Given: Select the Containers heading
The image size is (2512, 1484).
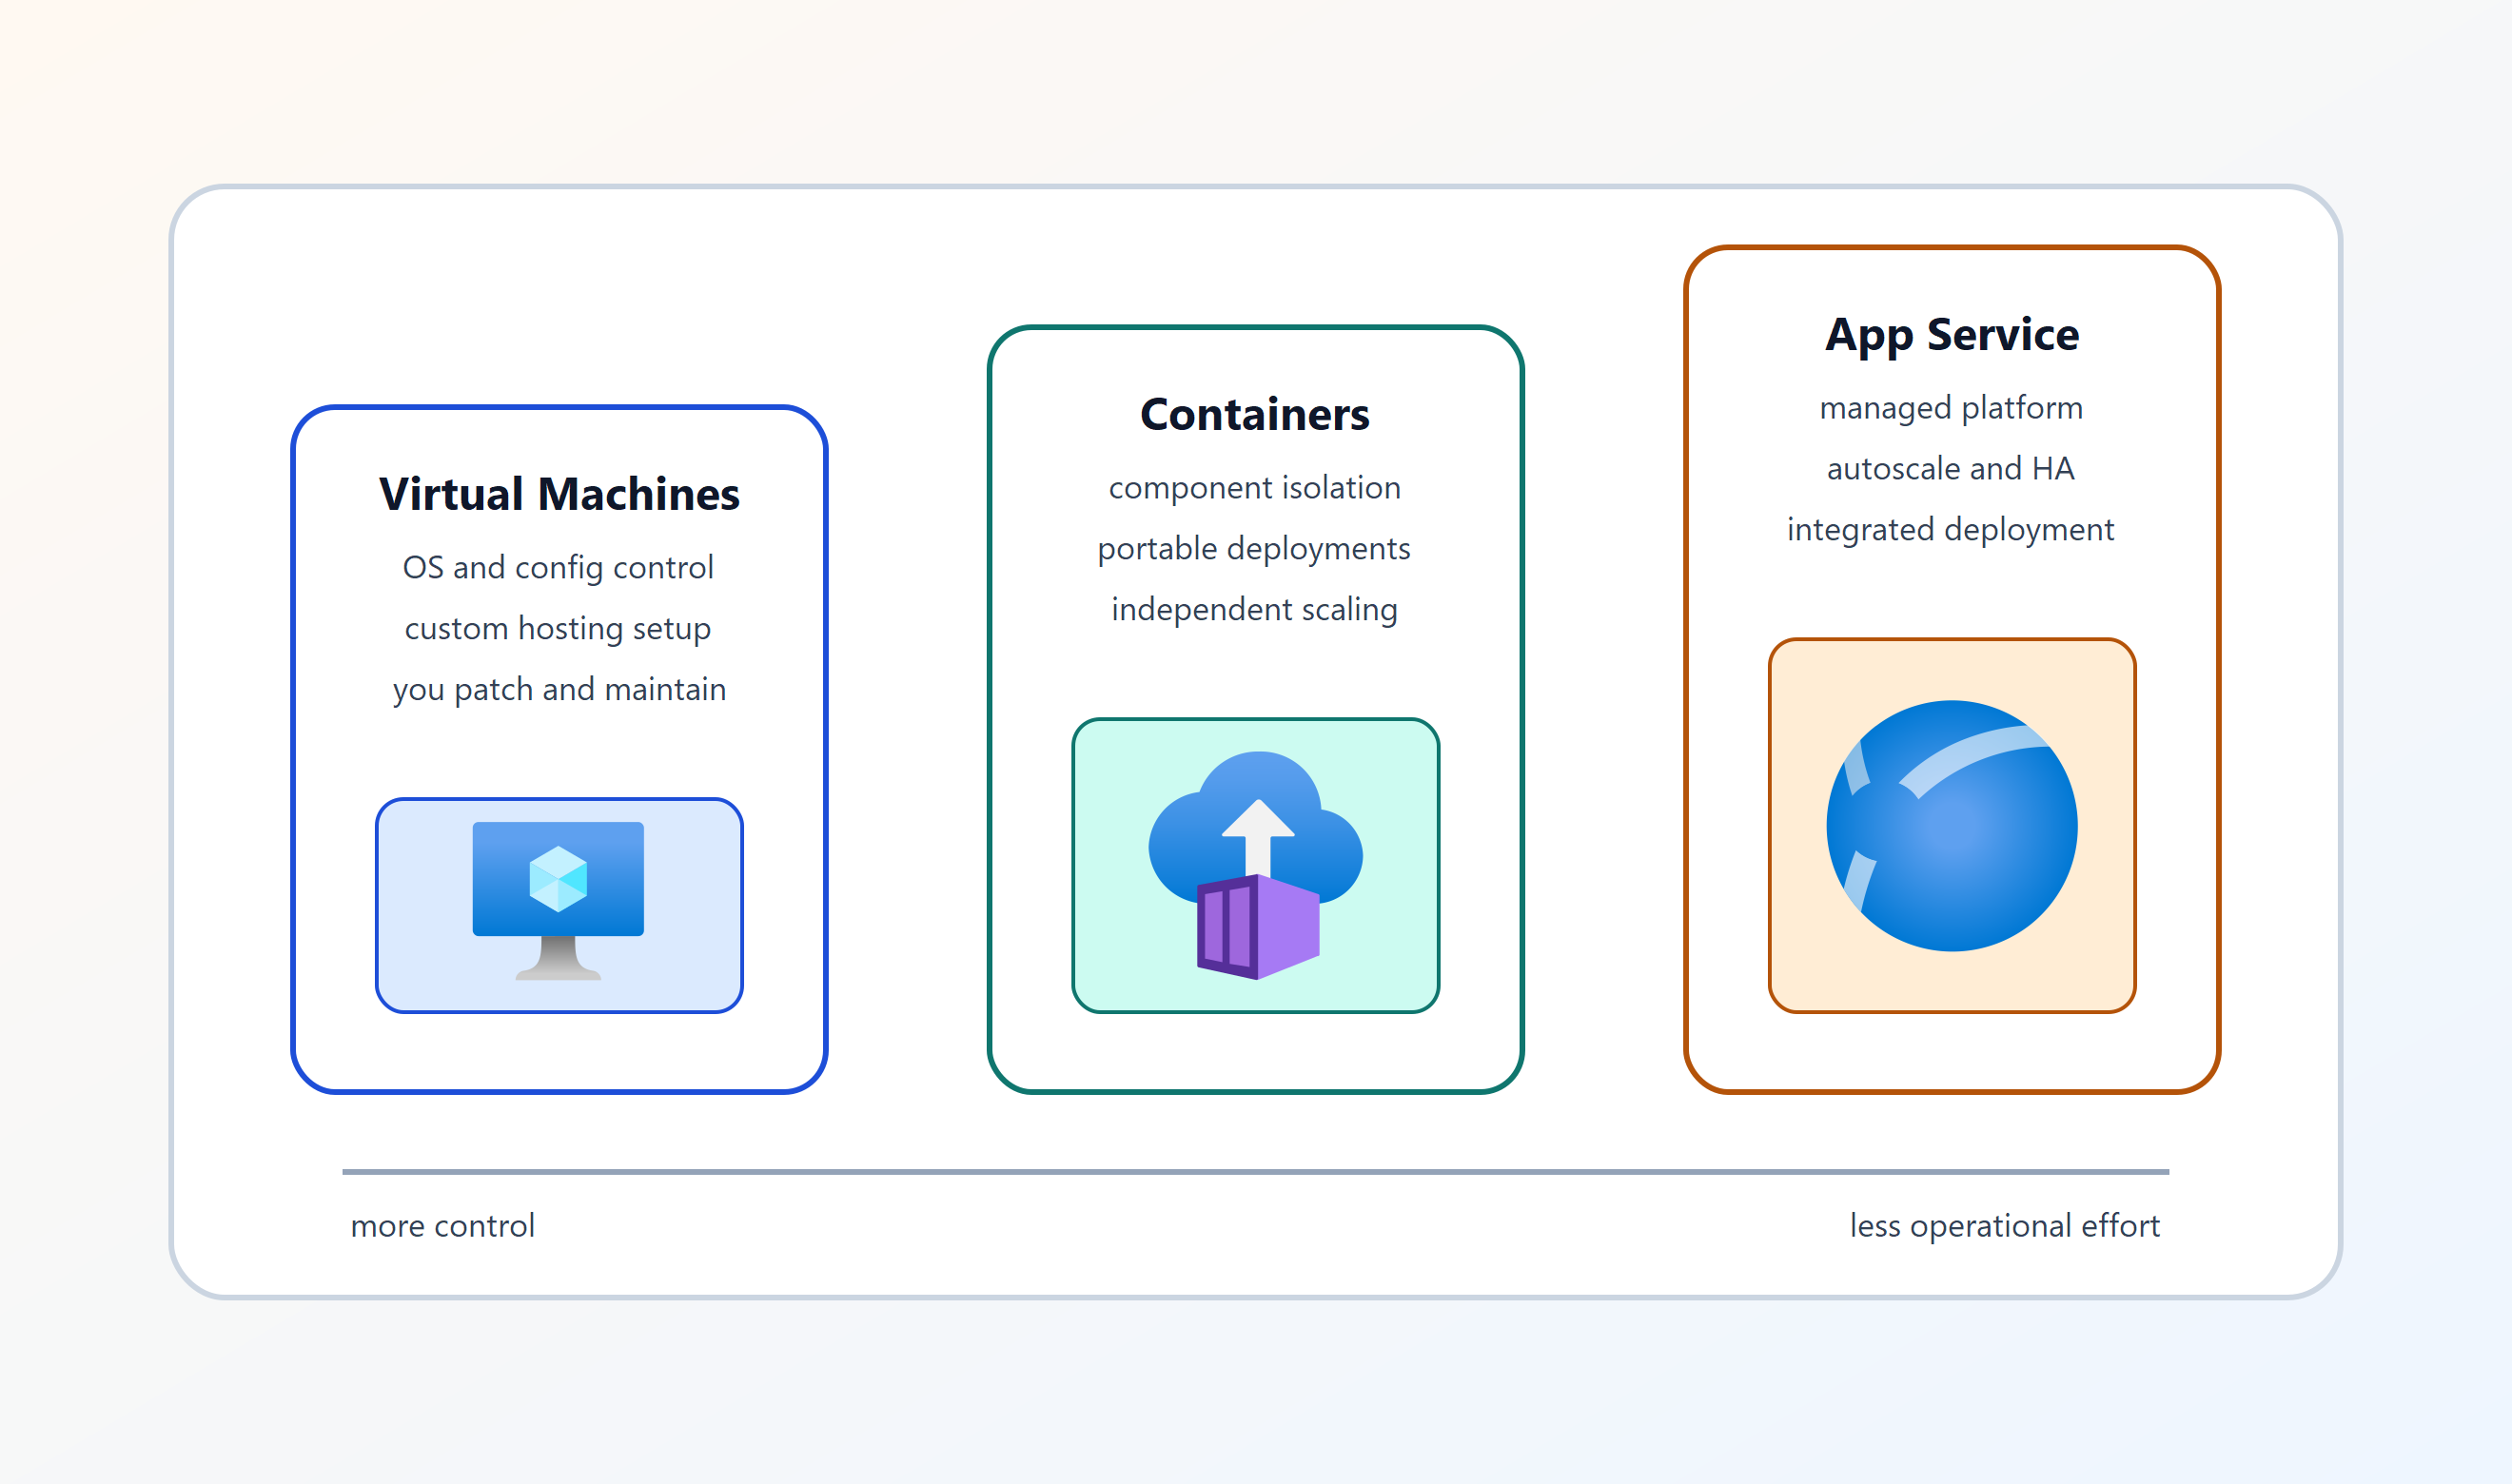Looking at the screenshot, I should click(1255, 414).
